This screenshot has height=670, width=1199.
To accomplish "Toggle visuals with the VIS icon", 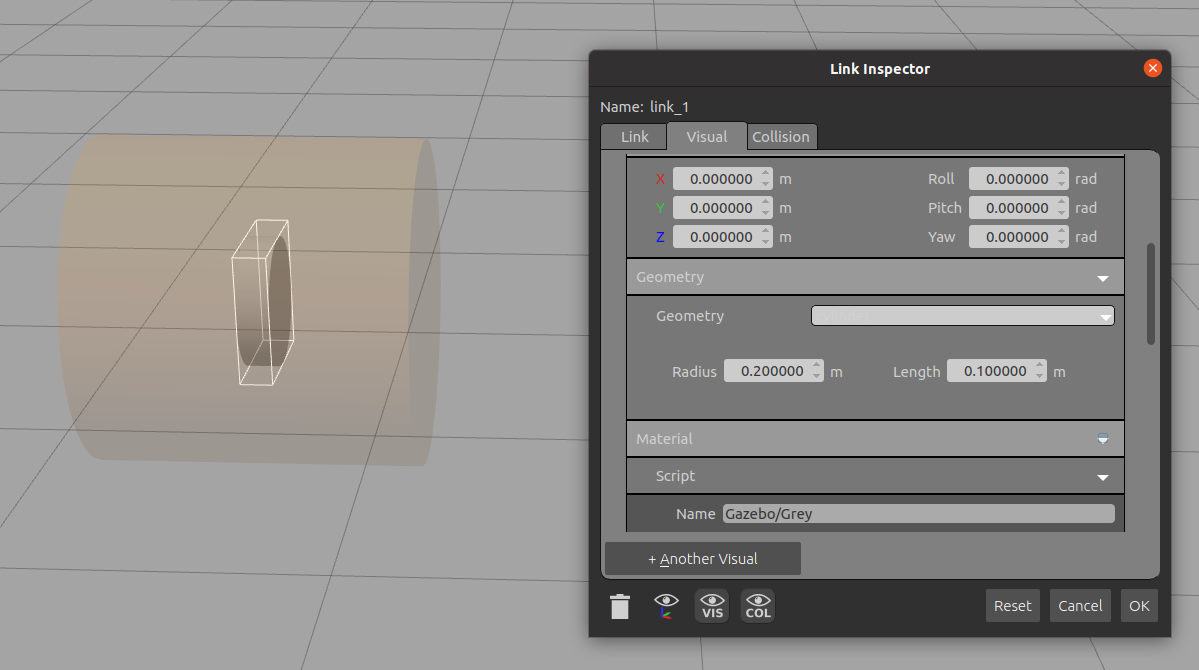I will [x=712, y=606].
